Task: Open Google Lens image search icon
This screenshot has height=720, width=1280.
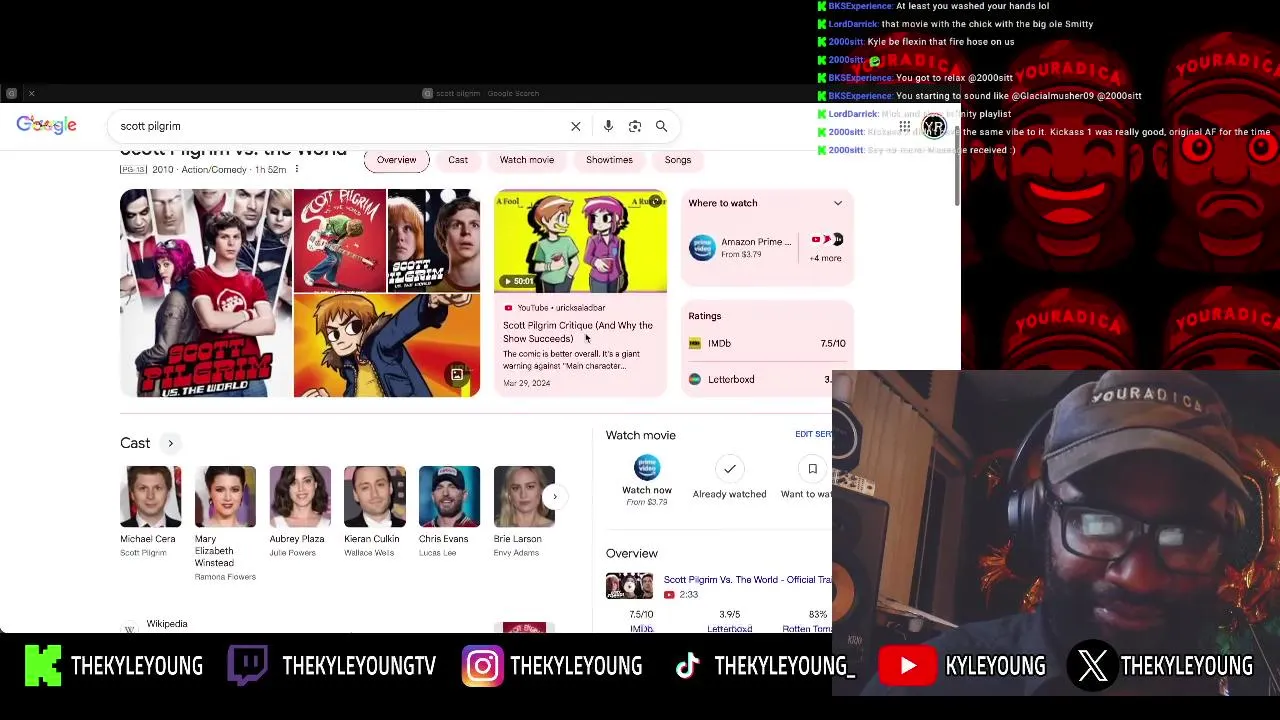Action: [x=635, y=126]
